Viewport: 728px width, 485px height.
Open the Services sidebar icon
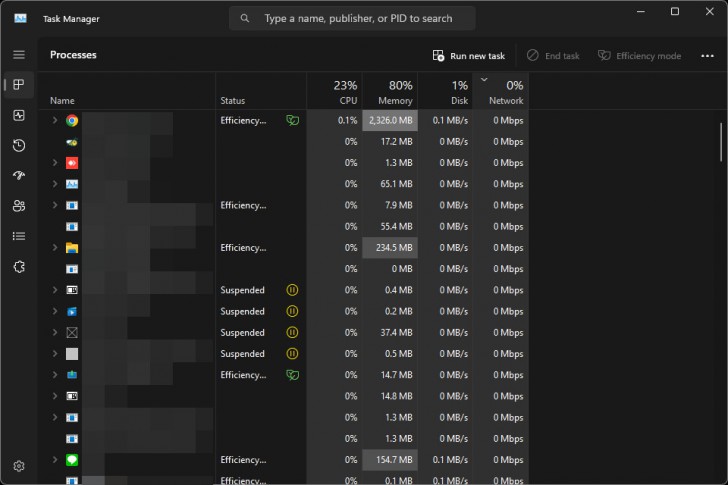pos(19,267)
